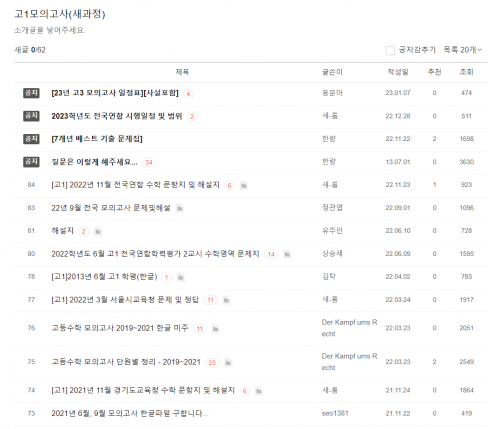Open 7개년 베스트 기출 문제집 notice
This screenshot has width=500, height=429.
point(97,139)
